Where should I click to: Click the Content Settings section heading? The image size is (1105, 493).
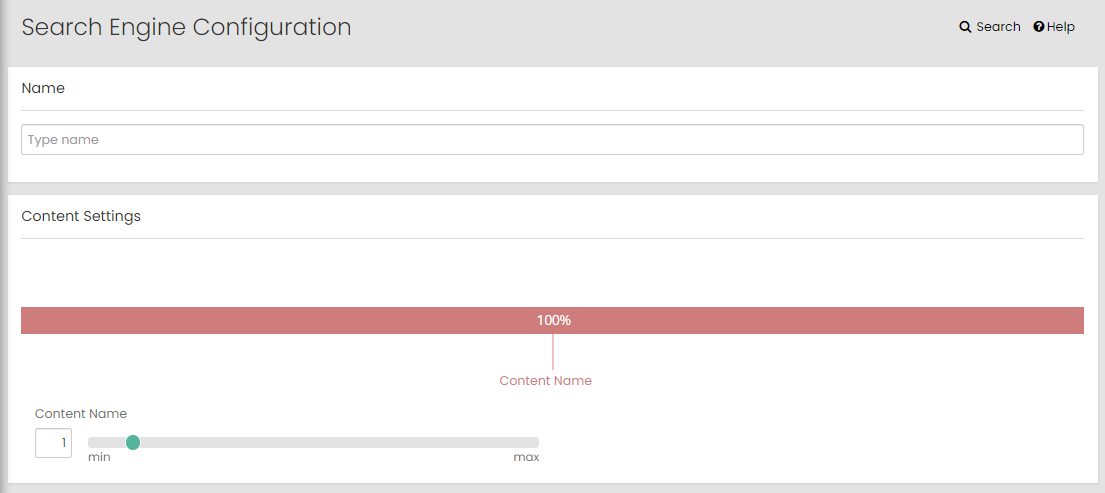pos(81,216)
